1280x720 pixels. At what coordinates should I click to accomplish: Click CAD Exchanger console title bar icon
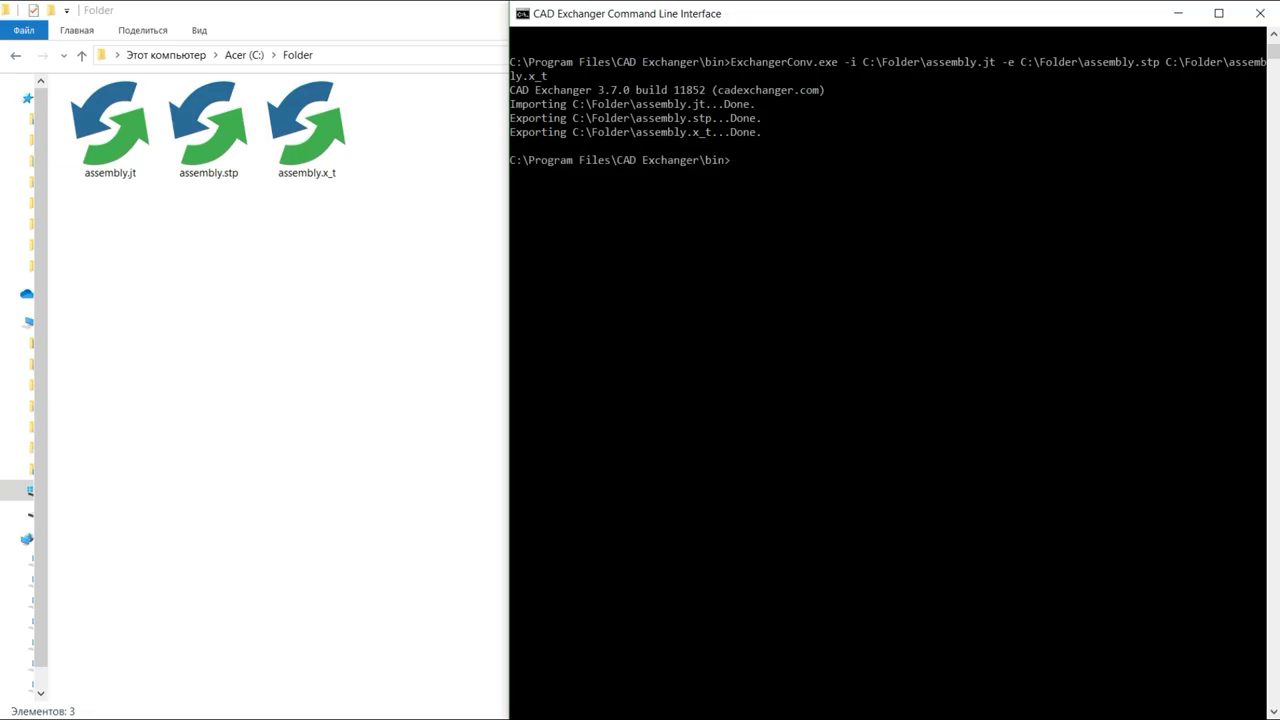522,13
